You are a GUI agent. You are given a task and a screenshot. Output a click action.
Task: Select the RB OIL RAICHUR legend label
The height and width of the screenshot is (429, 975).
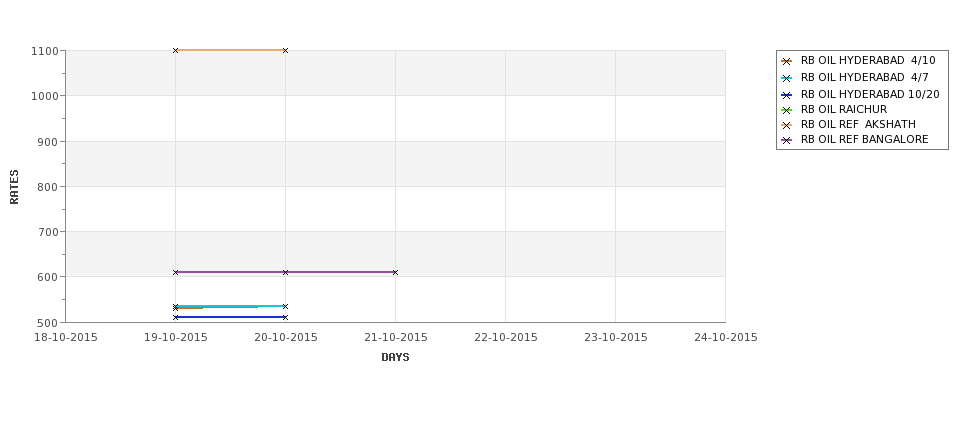pos(843,109)
